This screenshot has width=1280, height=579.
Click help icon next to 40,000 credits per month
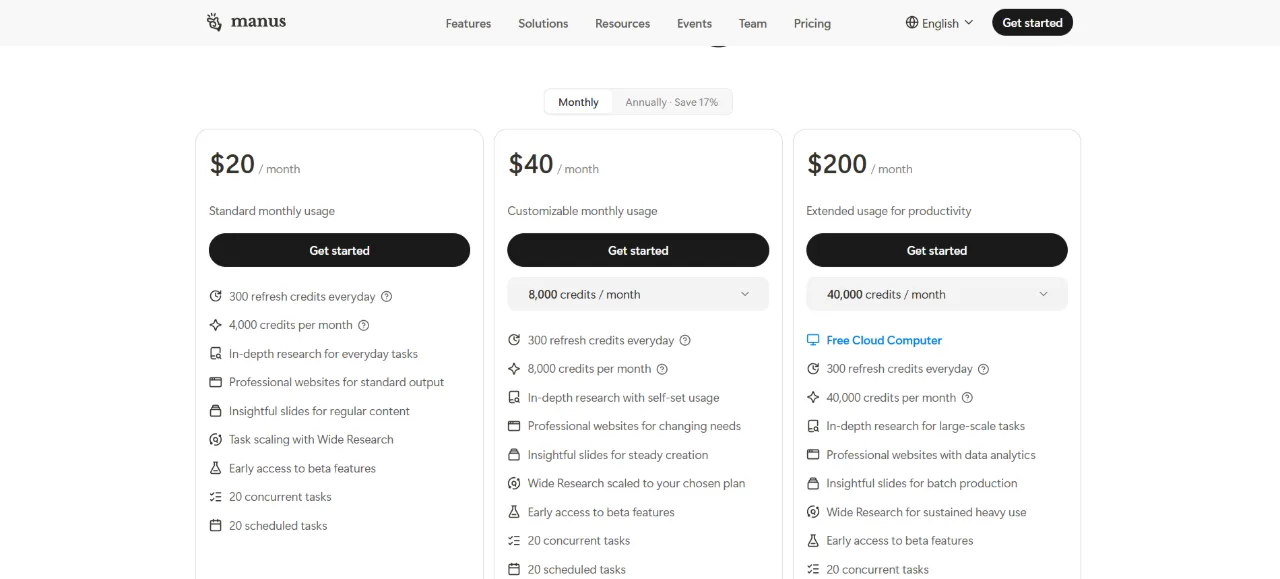(x=967, y=397)
